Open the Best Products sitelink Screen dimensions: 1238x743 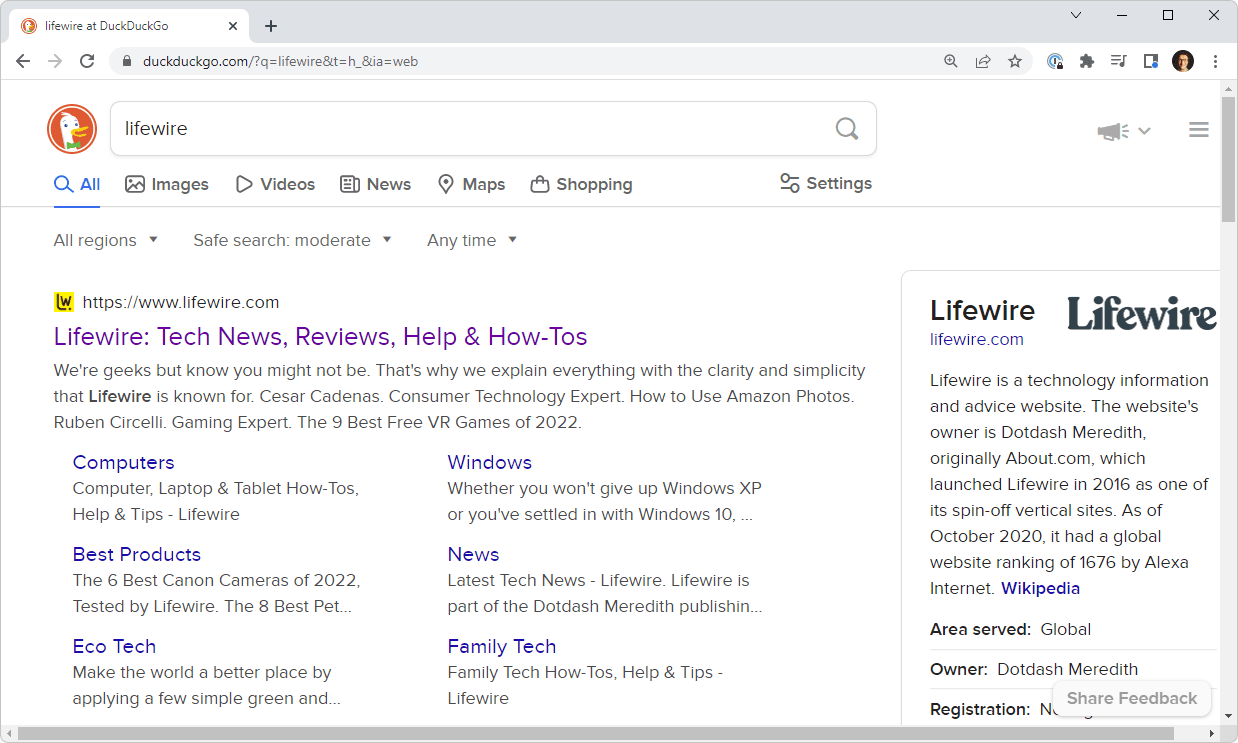(x=136, y=554)
